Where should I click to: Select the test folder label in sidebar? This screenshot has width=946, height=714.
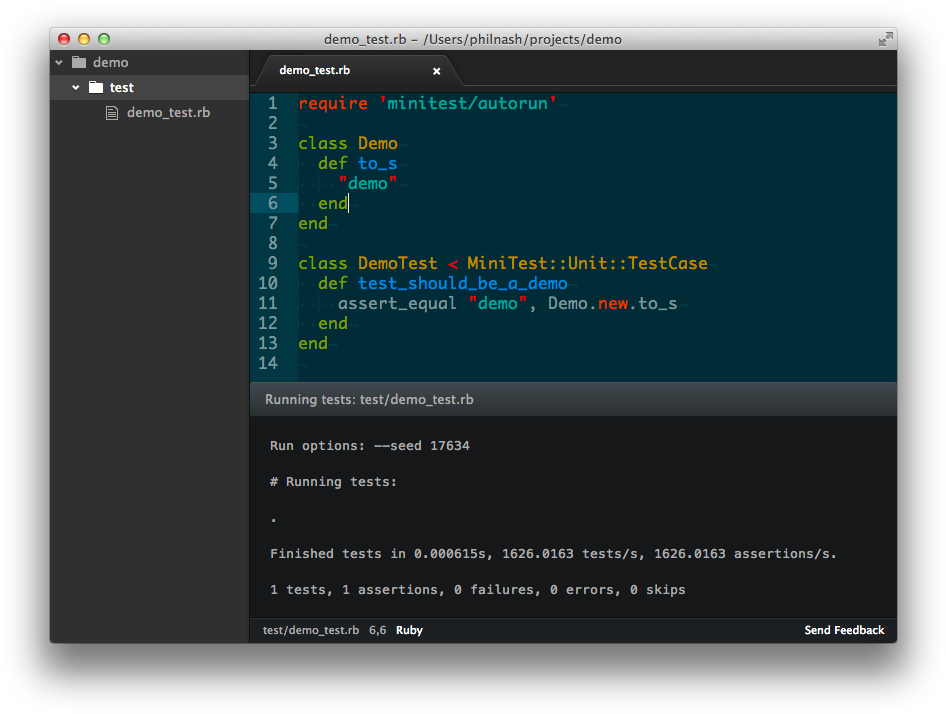pos(122,87)
